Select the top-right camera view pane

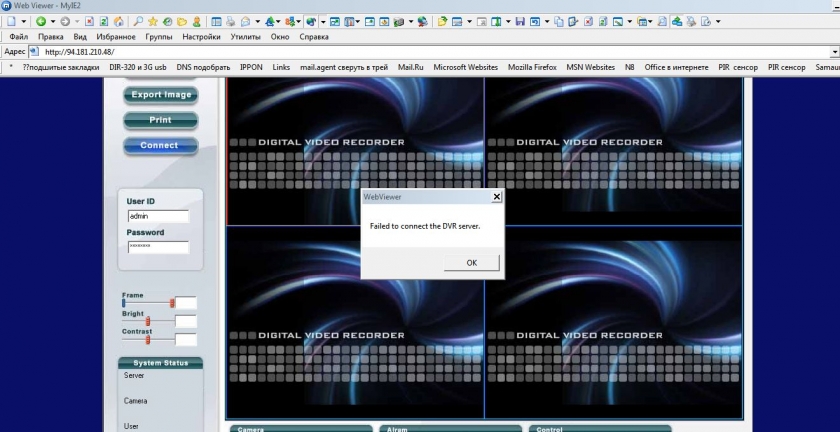tap(613, 151)
